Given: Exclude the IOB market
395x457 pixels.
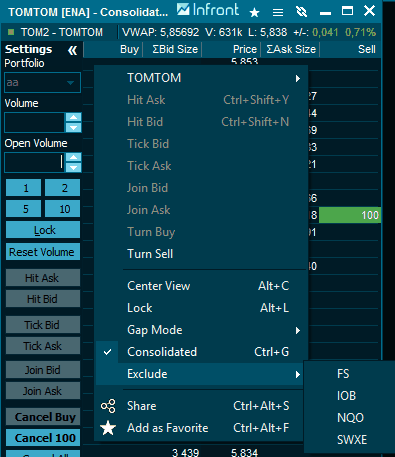Looking at the screenshot, I should tap(346, 396).
